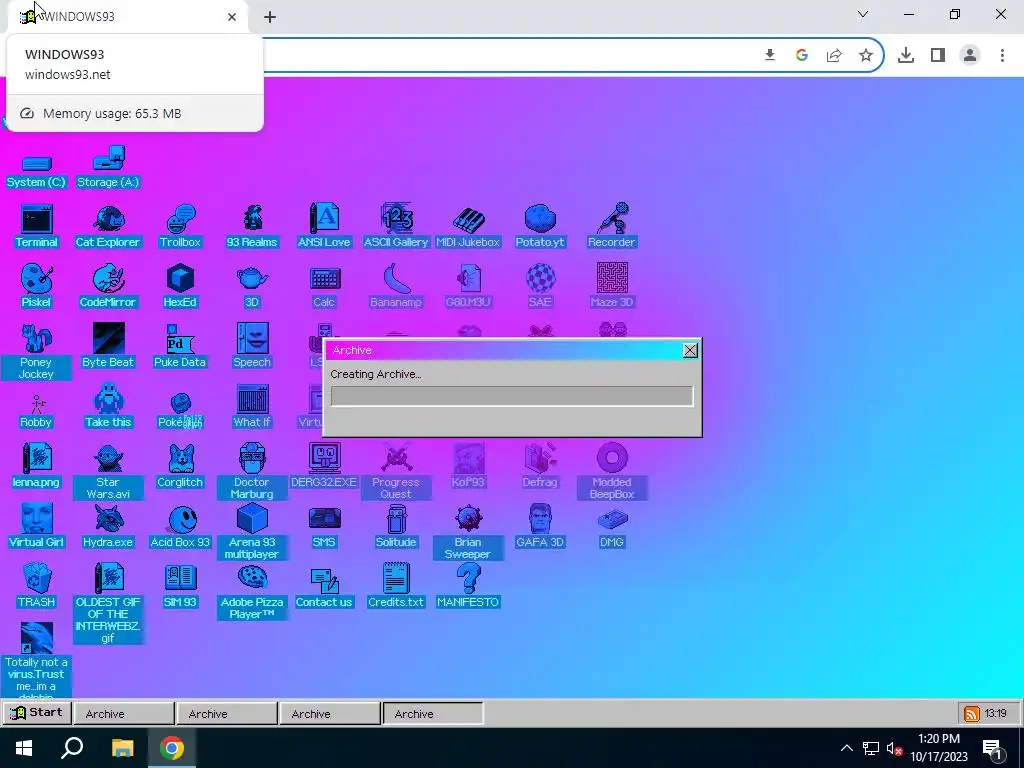Open a new Chrome tab
1024x768 pixels.
(270, 17)
